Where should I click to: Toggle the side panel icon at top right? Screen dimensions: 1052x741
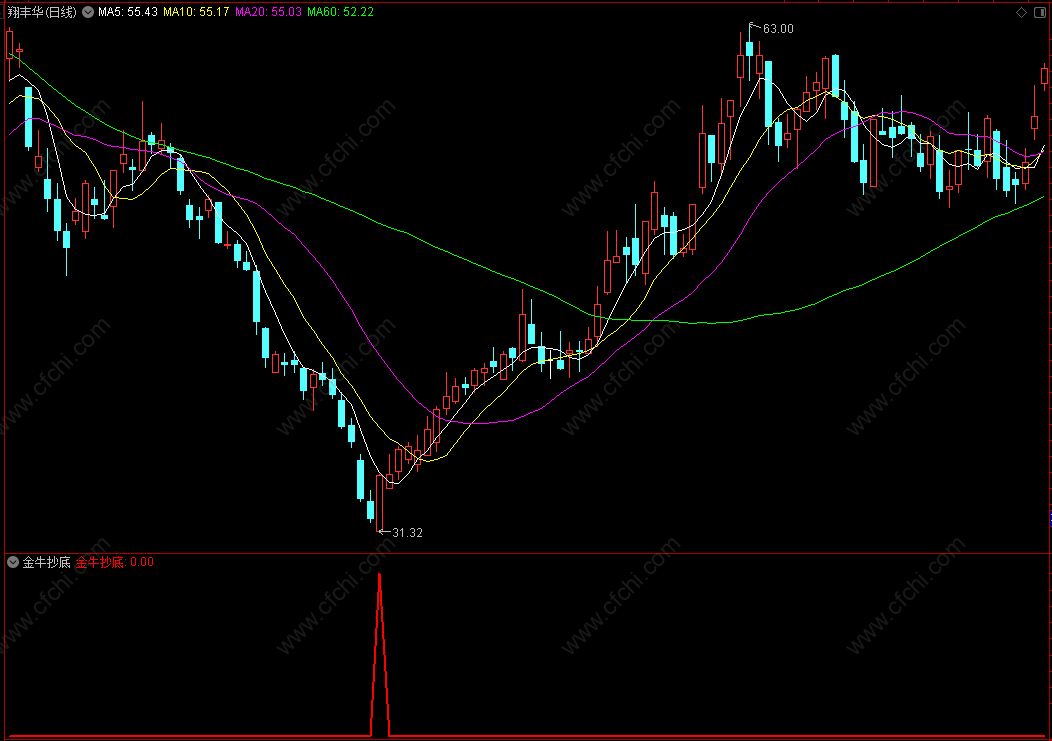(1039, 12)
